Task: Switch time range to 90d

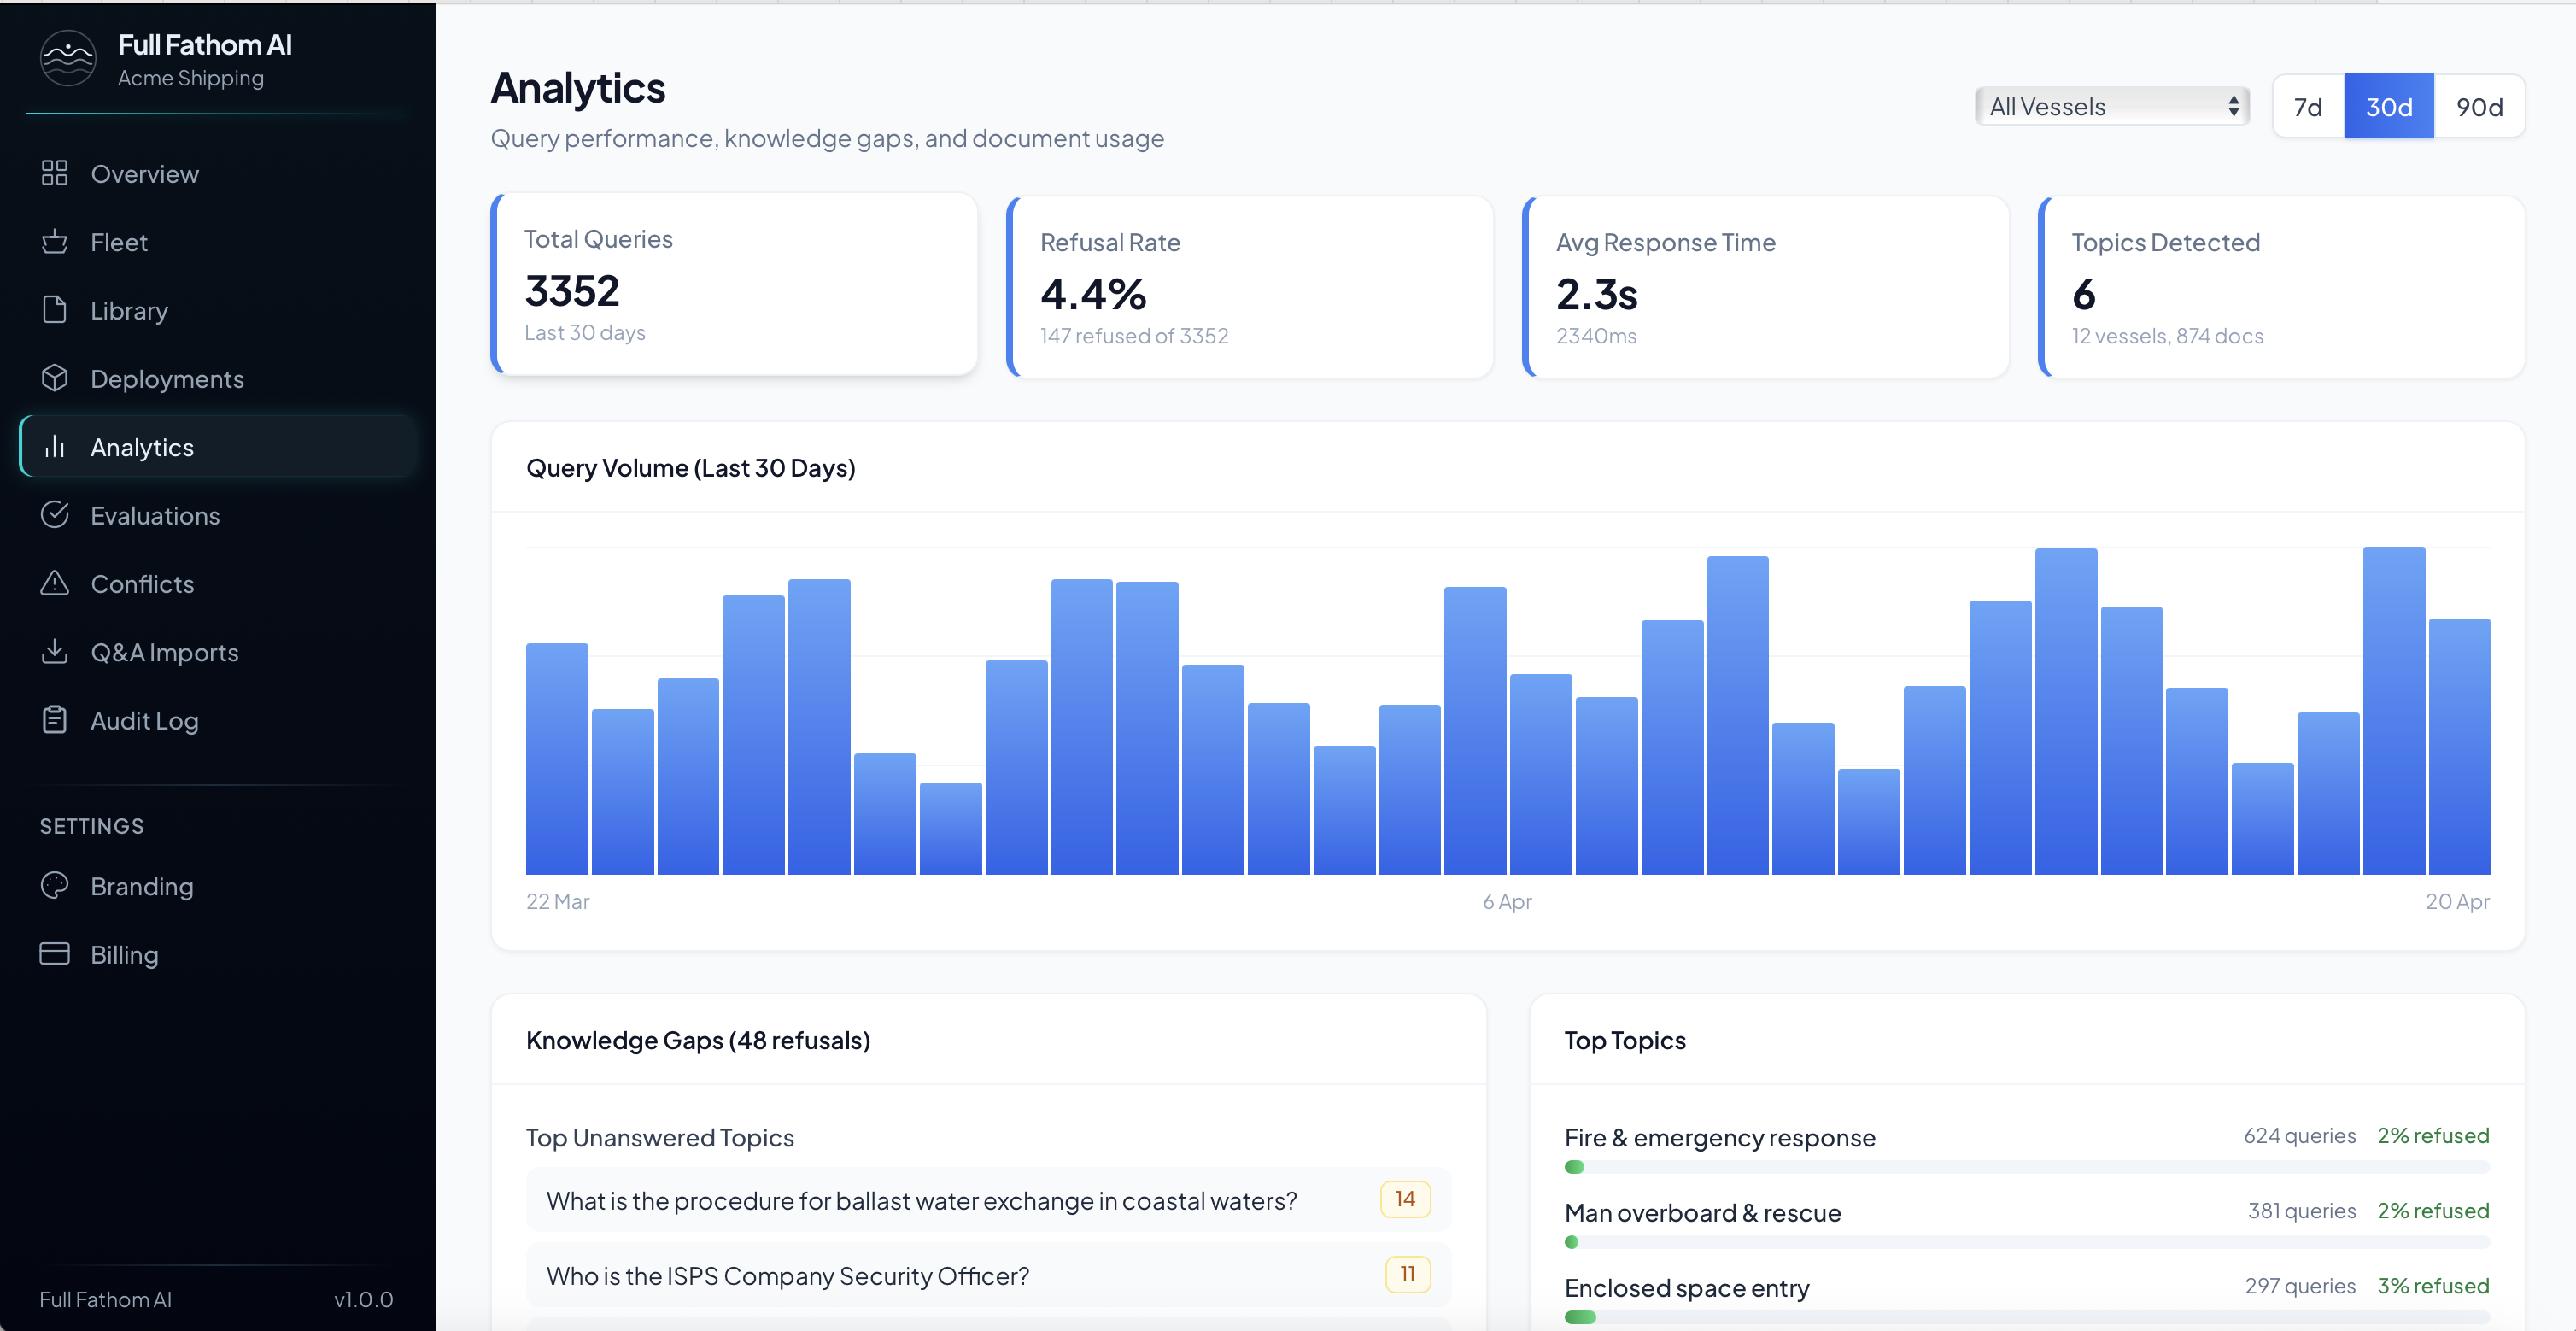Action: point(2479,106)
